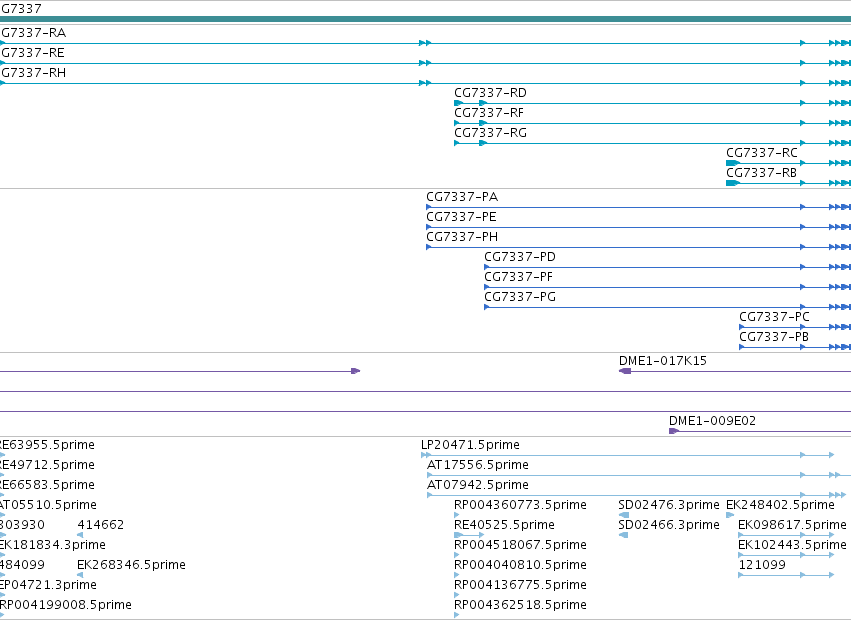The image size is (851, 620).
Task: Open EST EK098617.5prime
Action: click(x=792, y=525)
